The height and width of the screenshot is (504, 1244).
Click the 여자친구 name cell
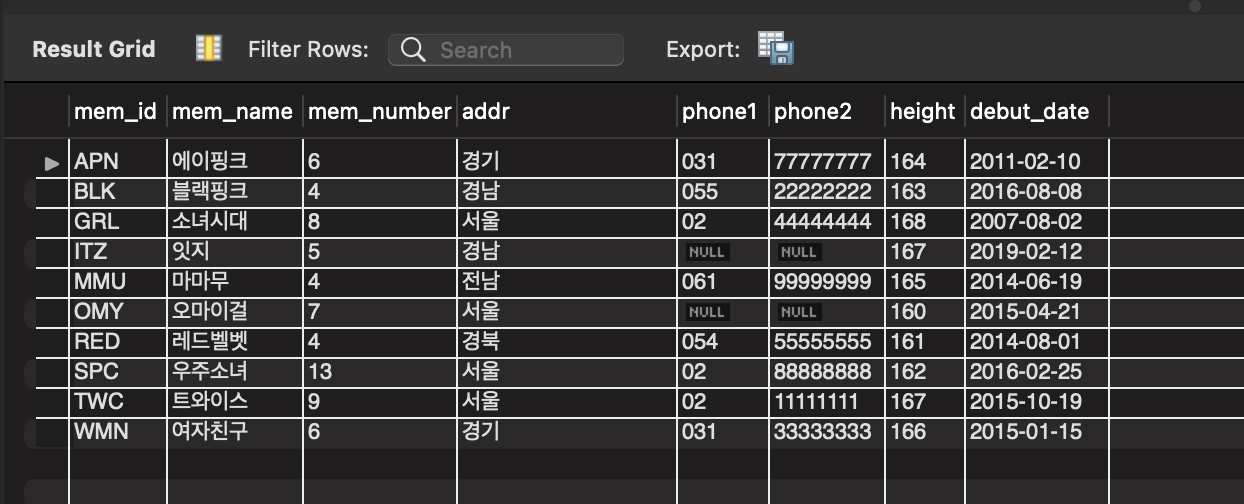coord(234,432)
